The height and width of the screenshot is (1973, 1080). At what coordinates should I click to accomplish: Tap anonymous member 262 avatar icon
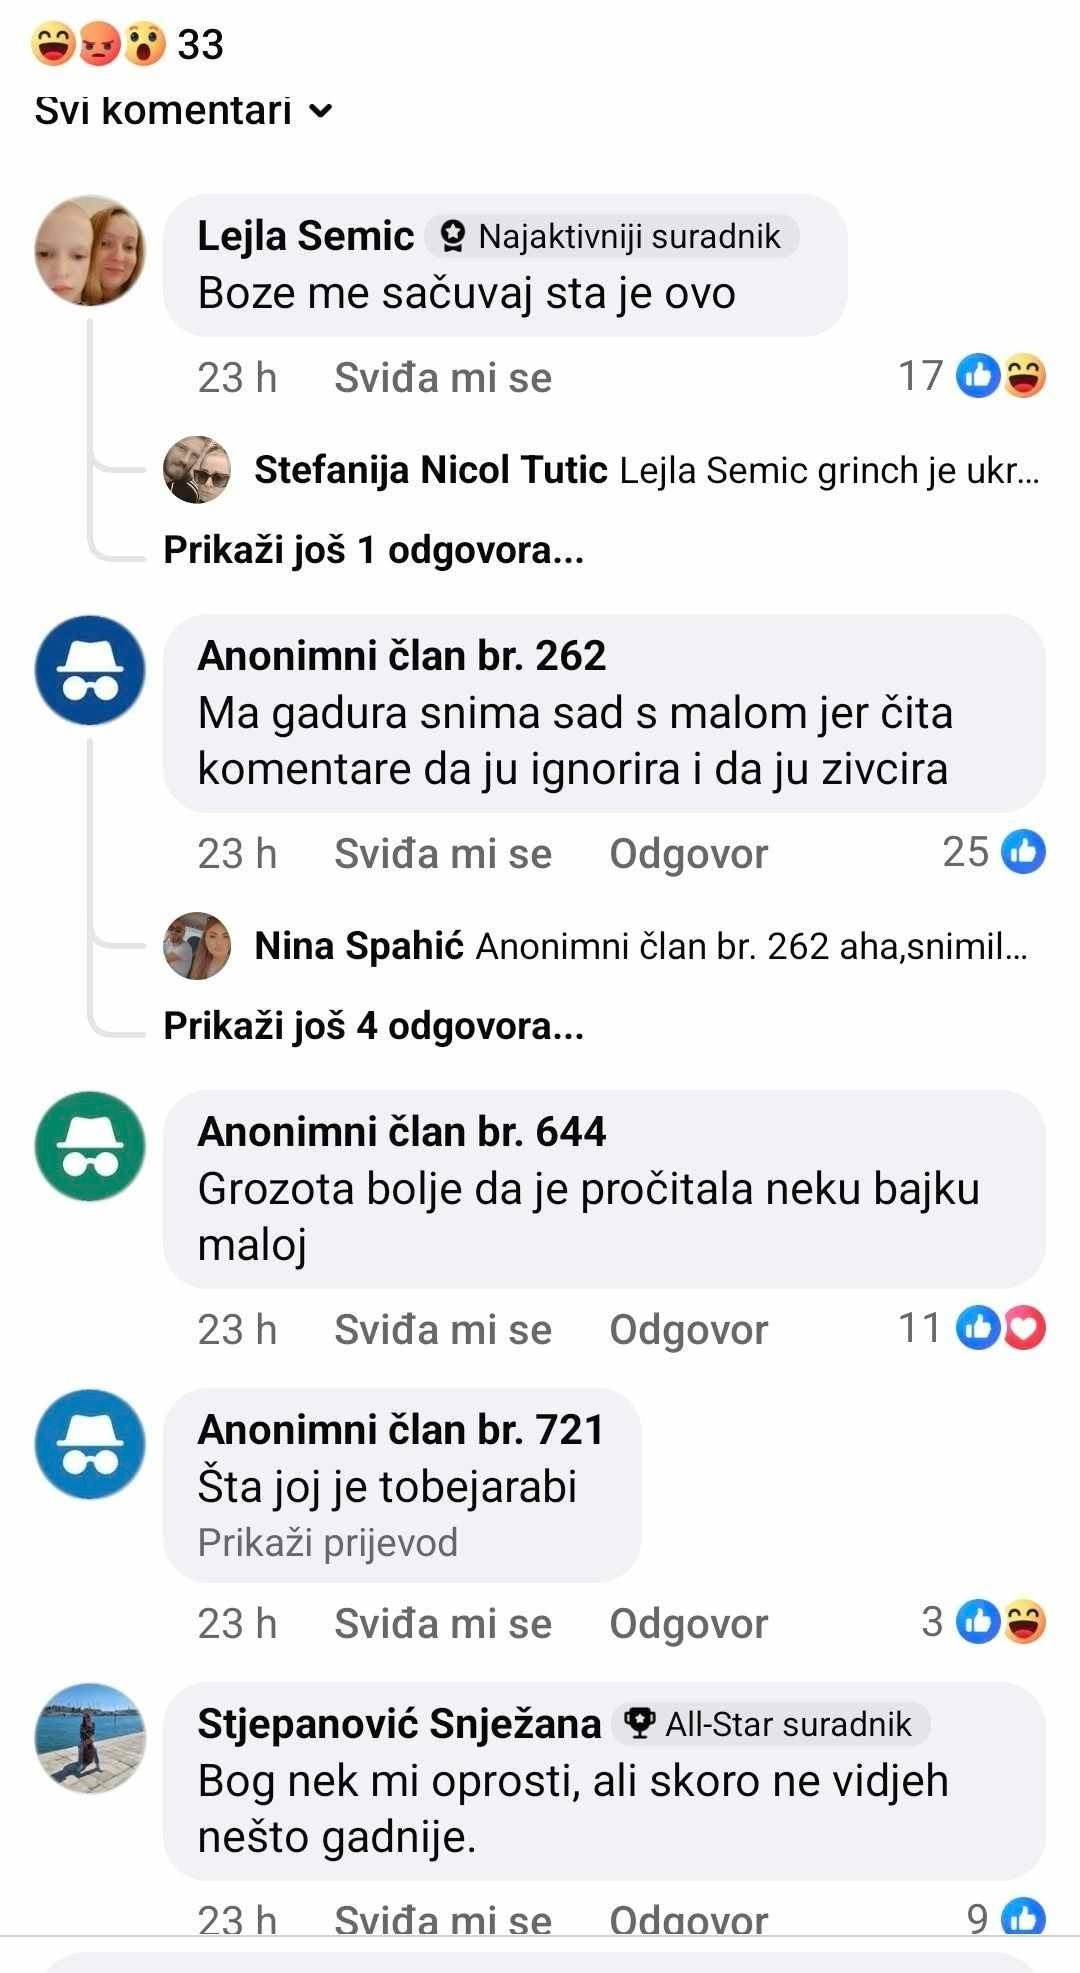pos(90,670)
